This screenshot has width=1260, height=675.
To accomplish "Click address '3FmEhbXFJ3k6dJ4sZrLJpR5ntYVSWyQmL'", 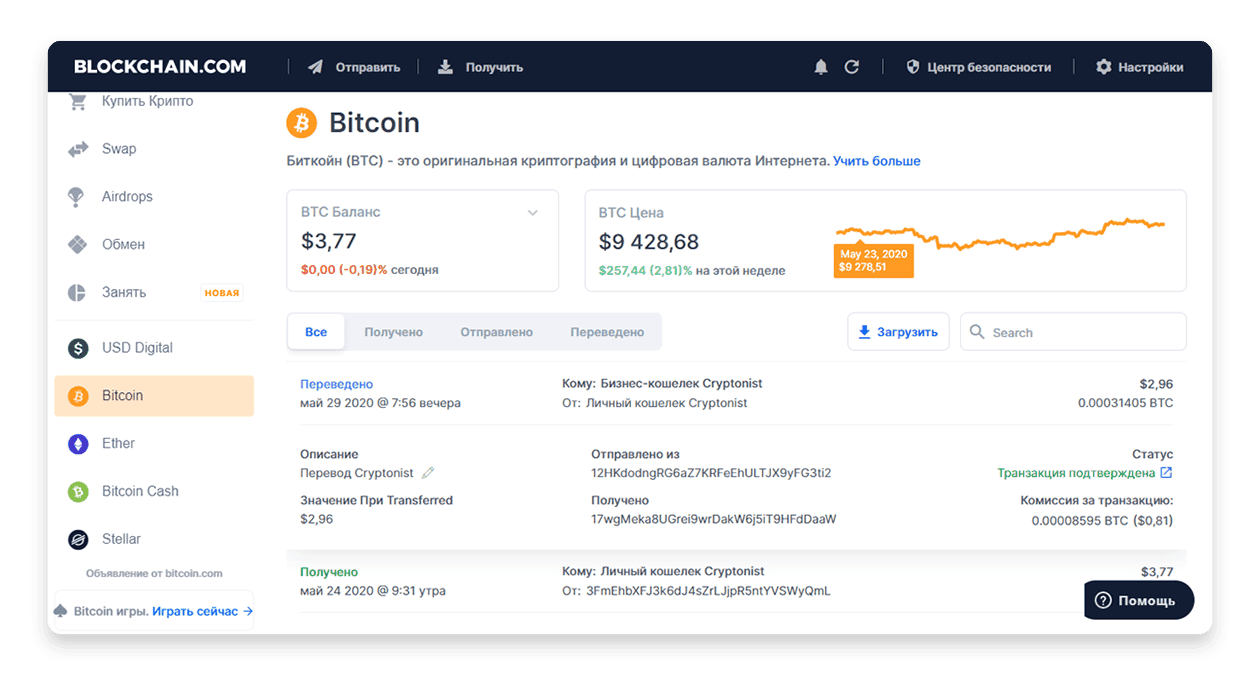I will click(708, 591).
